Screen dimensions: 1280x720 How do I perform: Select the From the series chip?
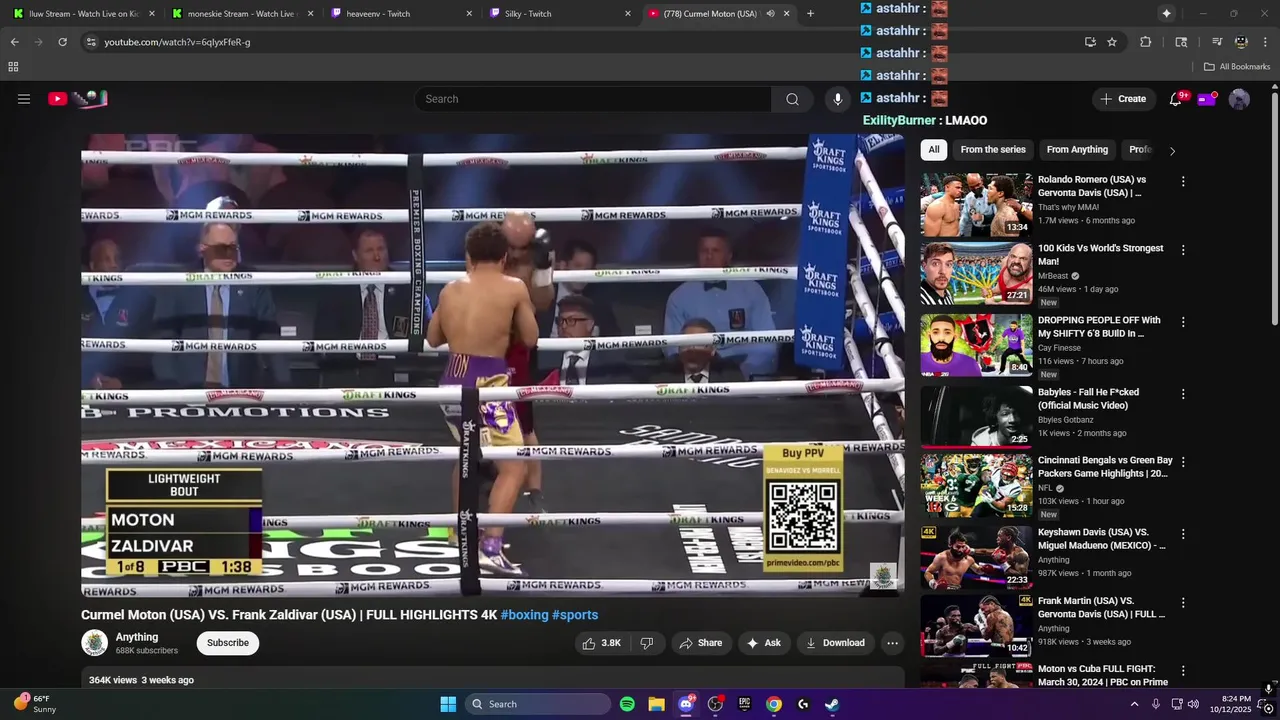(993, 150)
